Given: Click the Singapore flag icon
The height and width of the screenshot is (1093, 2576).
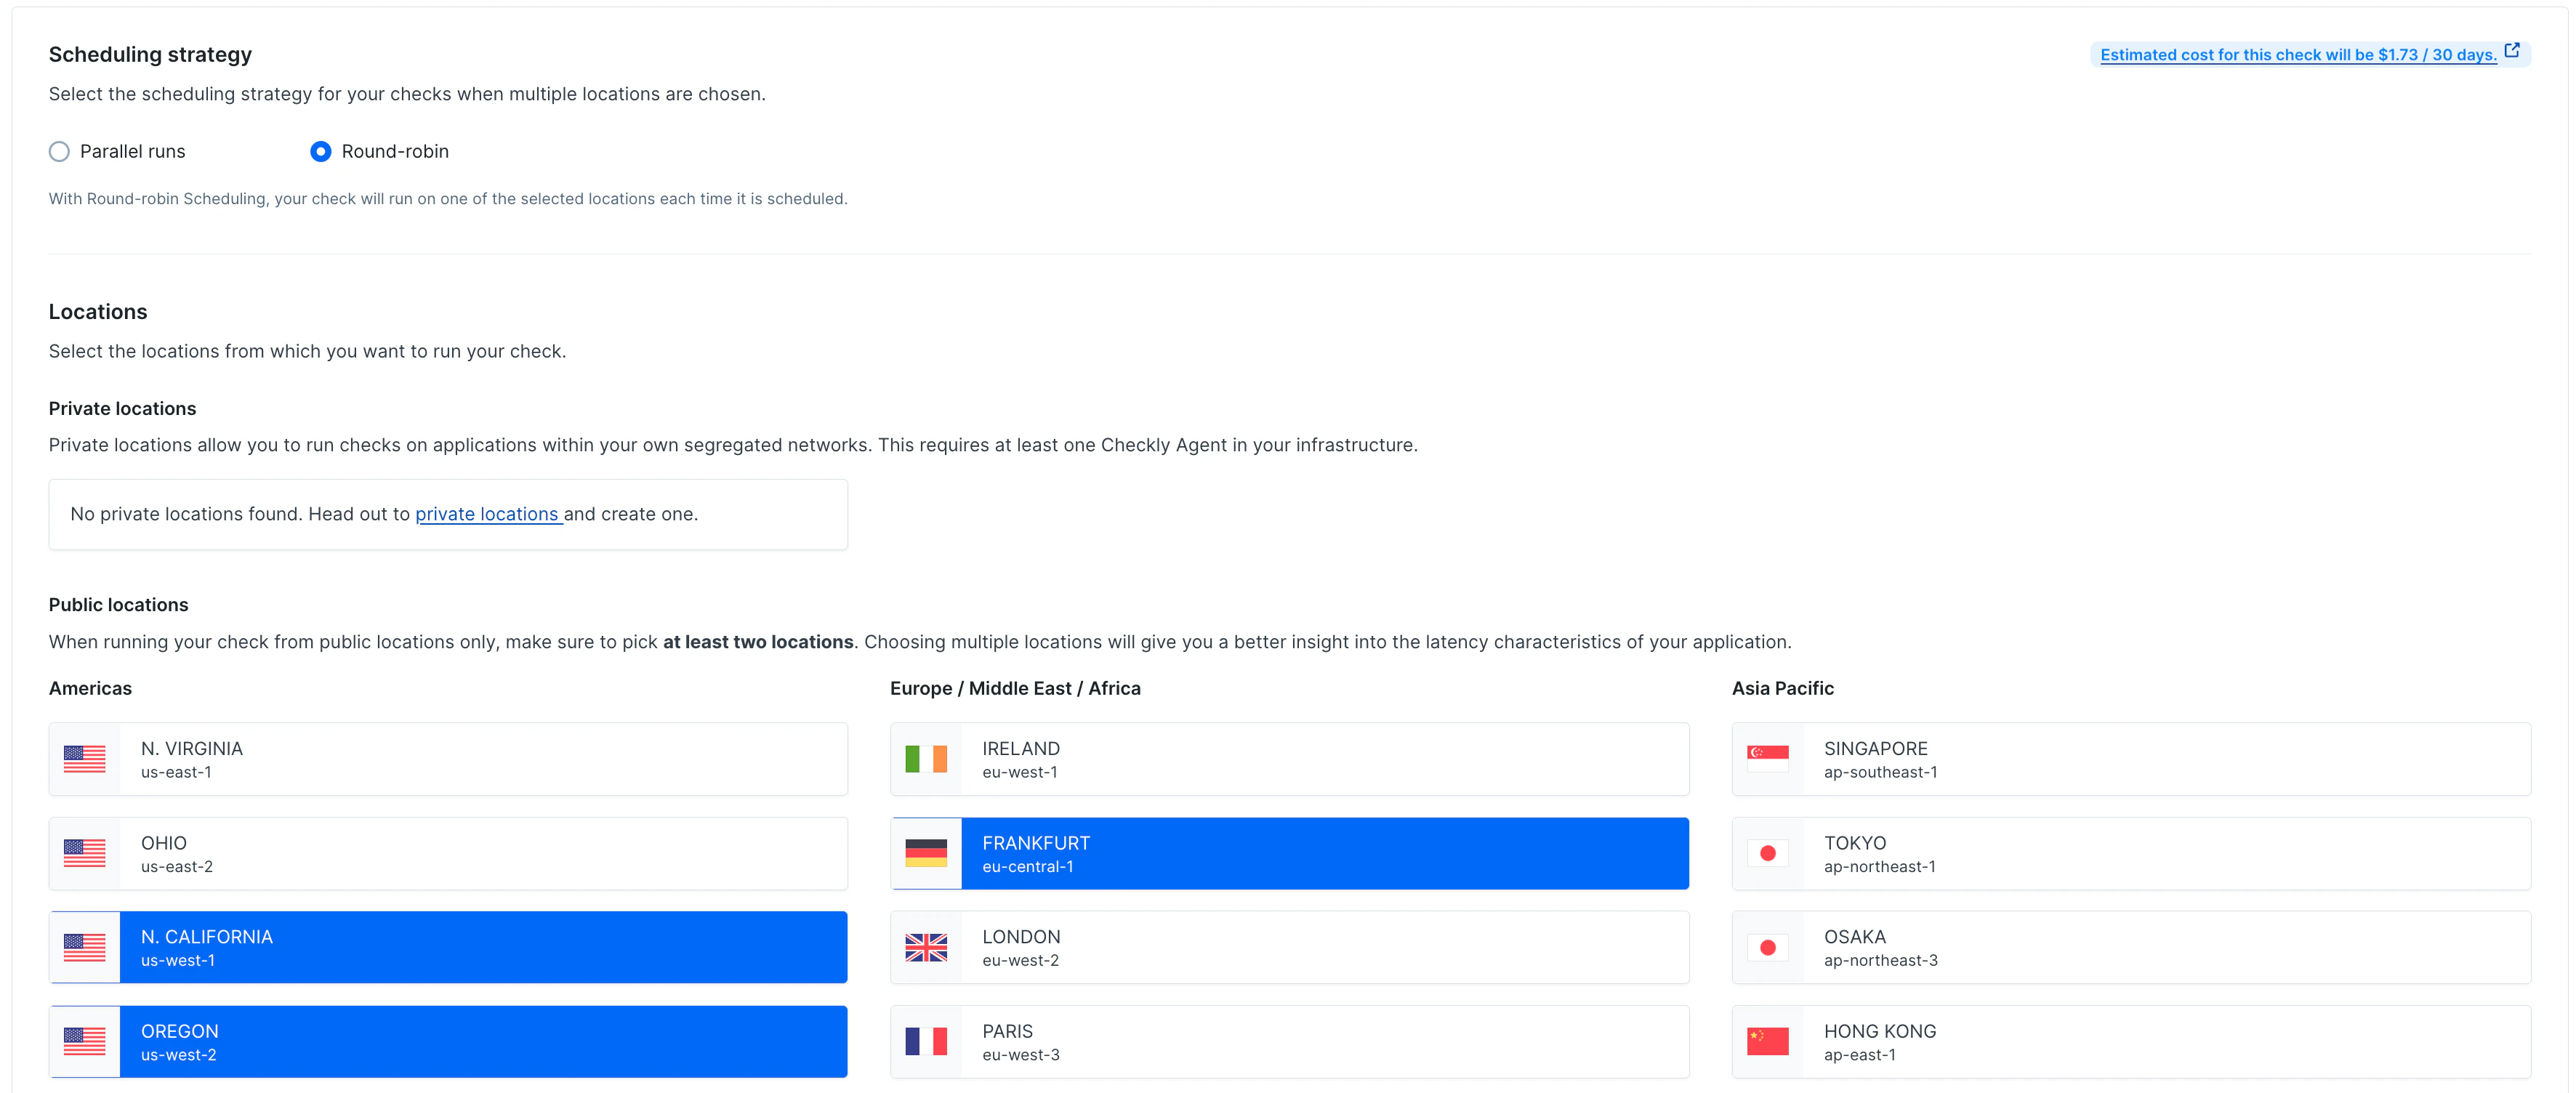Looking at the screenshot, I should coord(1768,758).
